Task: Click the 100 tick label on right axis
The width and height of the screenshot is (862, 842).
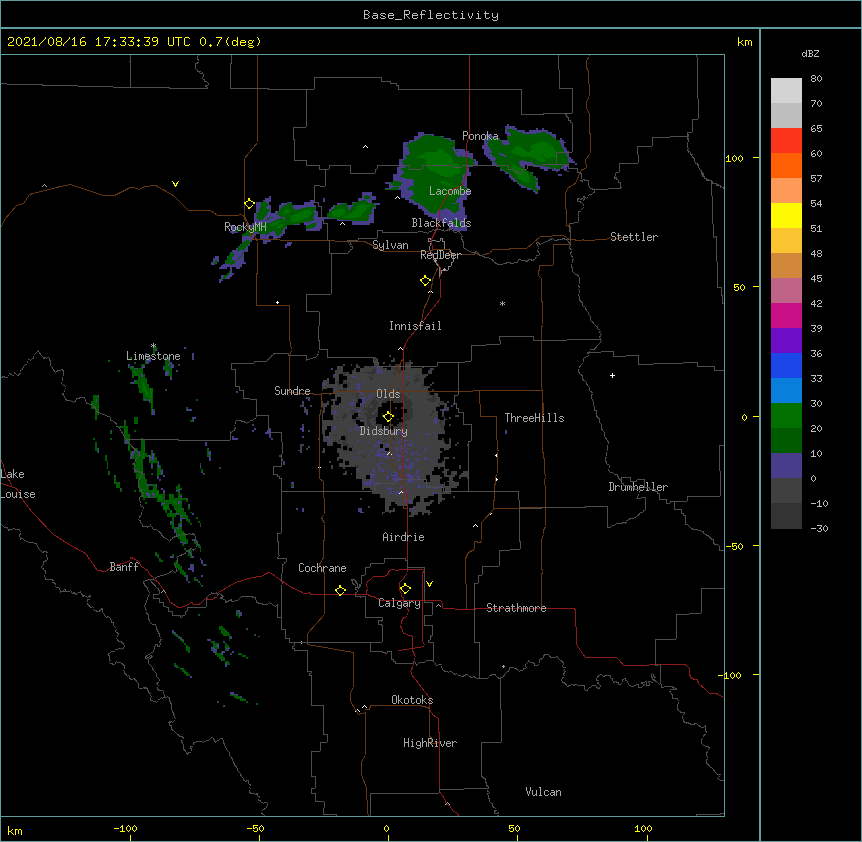Action: [x=734, y=158]
